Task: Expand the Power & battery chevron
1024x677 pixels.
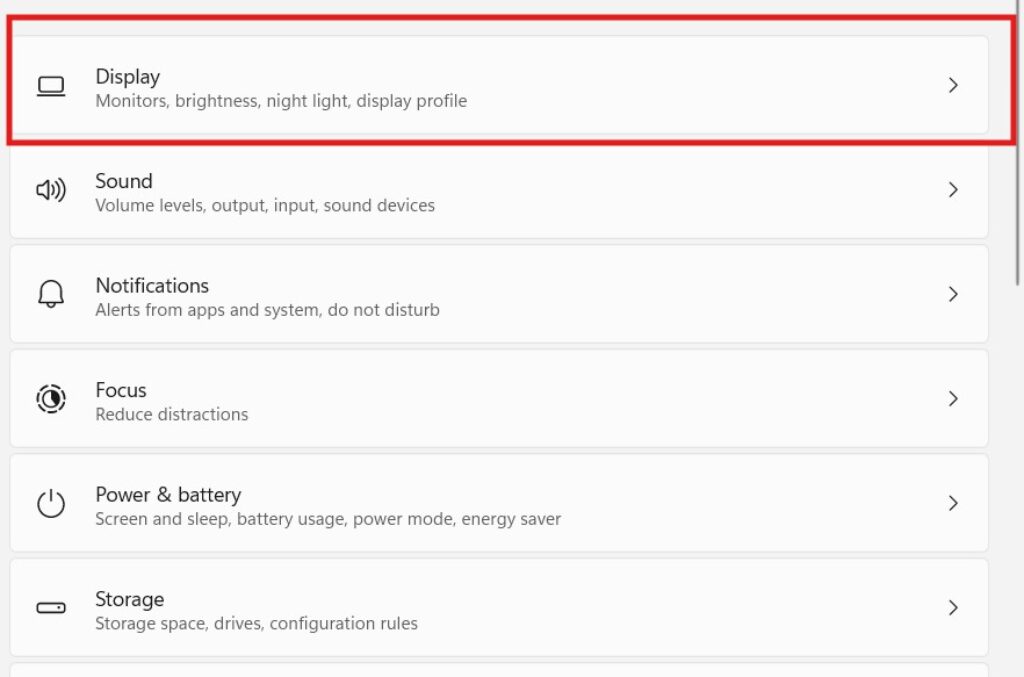Action: pos(953,503)
